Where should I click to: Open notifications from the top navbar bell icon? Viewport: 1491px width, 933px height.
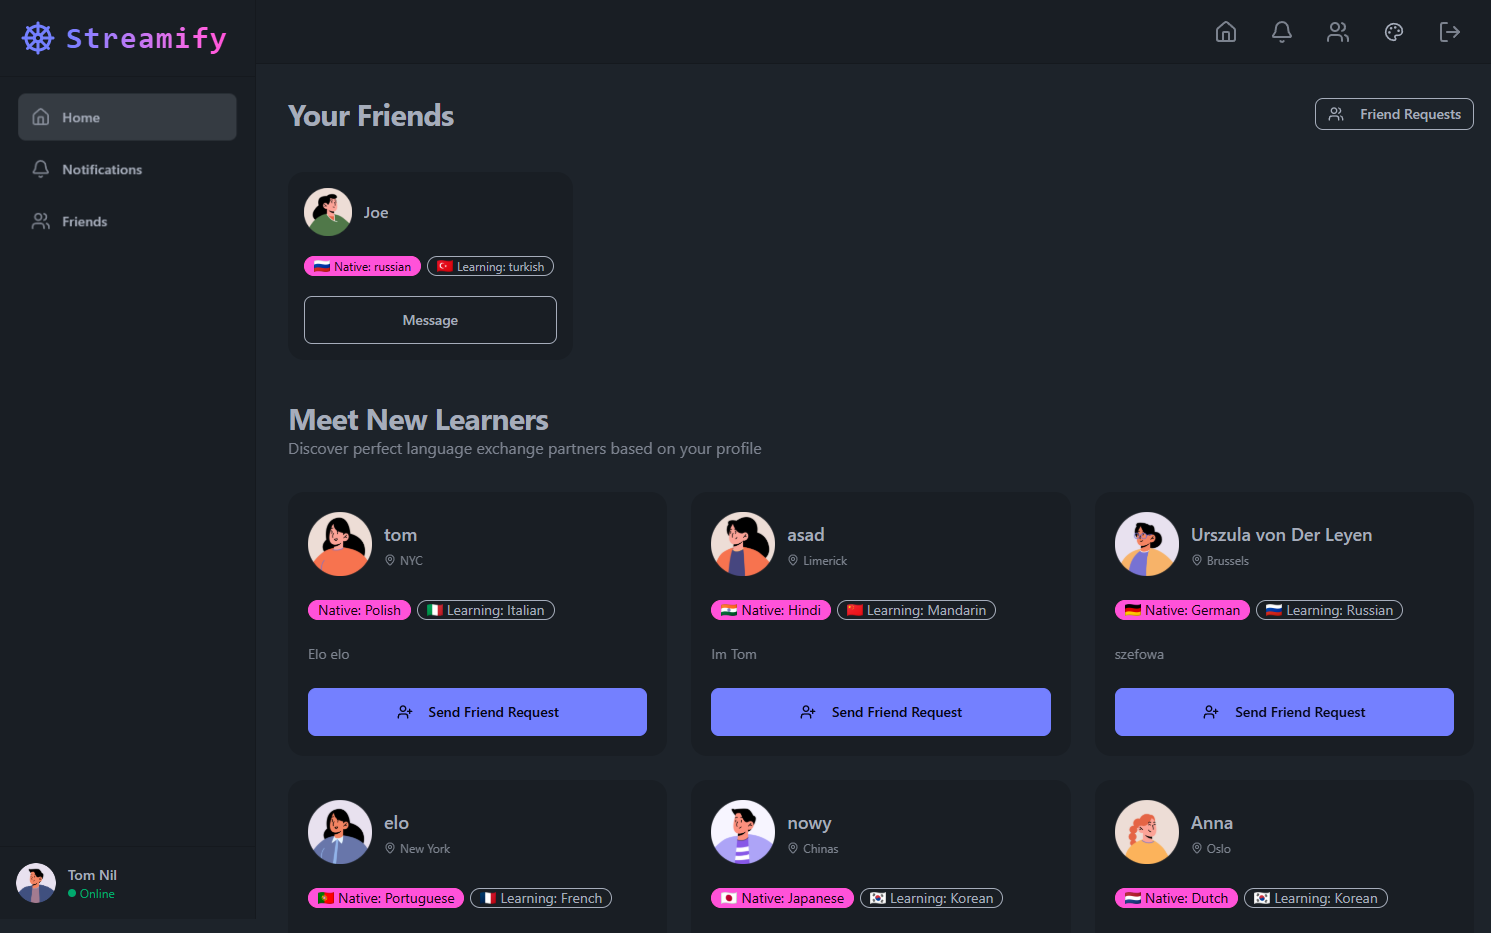1282,32
